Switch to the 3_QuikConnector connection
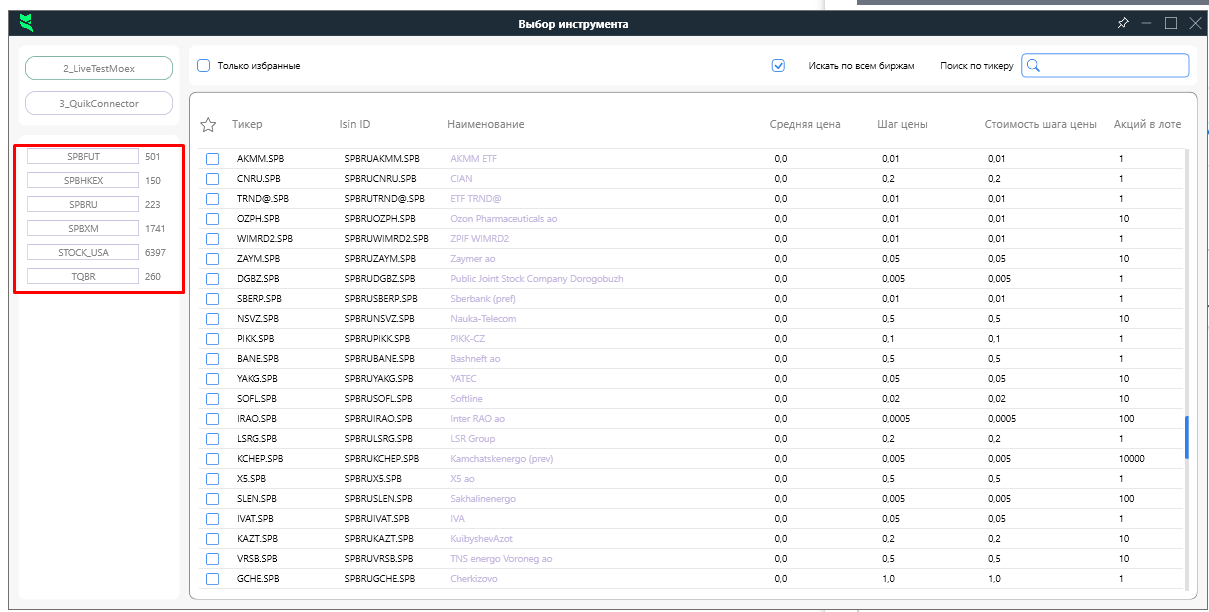 (x=98, y=104)
